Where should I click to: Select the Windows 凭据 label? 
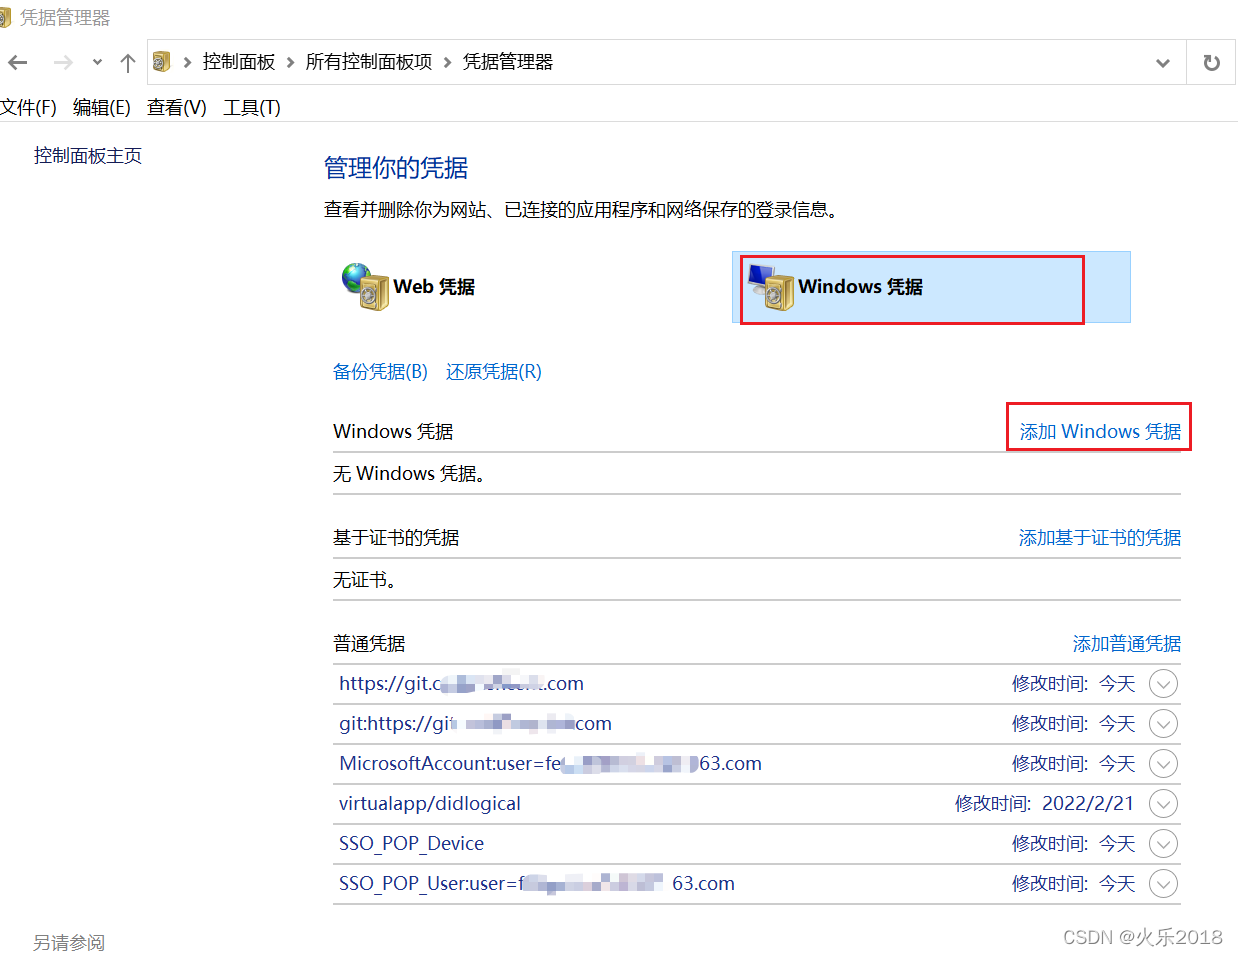pos(860,287)
